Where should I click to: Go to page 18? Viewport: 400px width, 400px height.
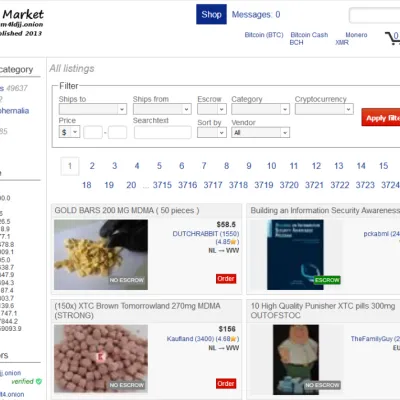click(87, 185)
